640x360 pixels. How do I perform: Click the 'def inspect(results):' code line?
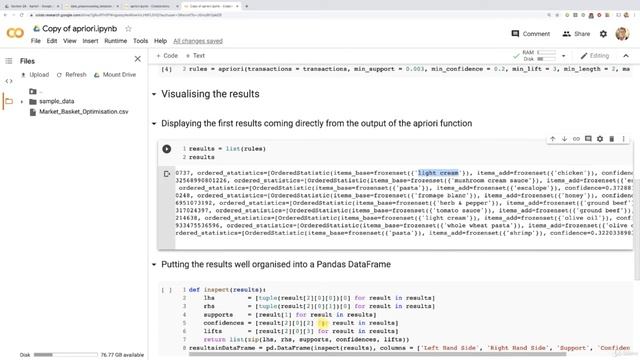click(227, 290)
